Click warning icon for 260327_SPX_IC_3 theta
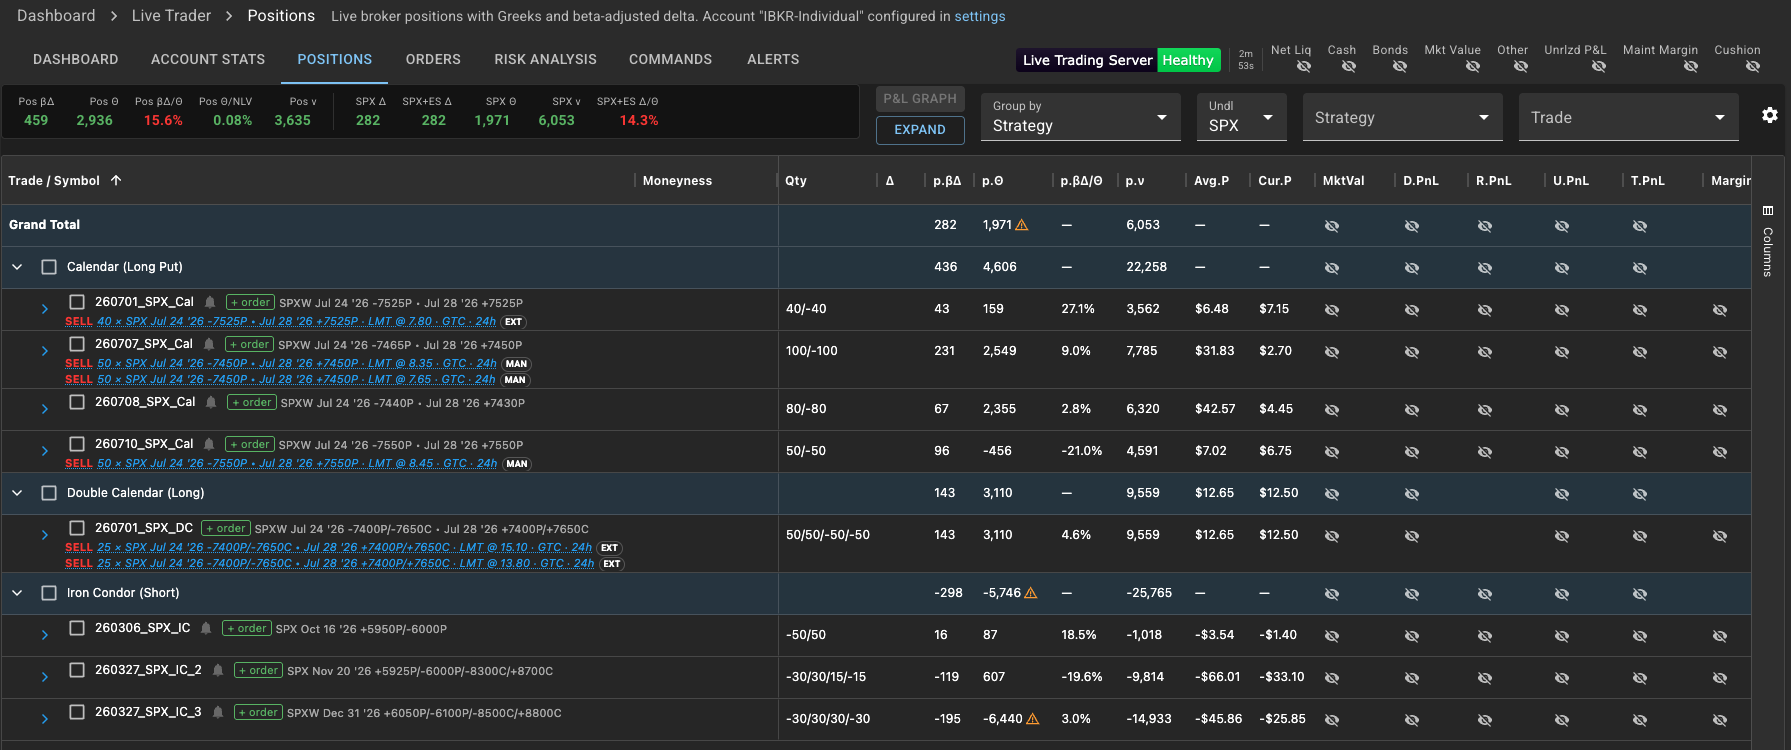The height and width of the screenshot is (750, 1791). tap(1033, 719)
